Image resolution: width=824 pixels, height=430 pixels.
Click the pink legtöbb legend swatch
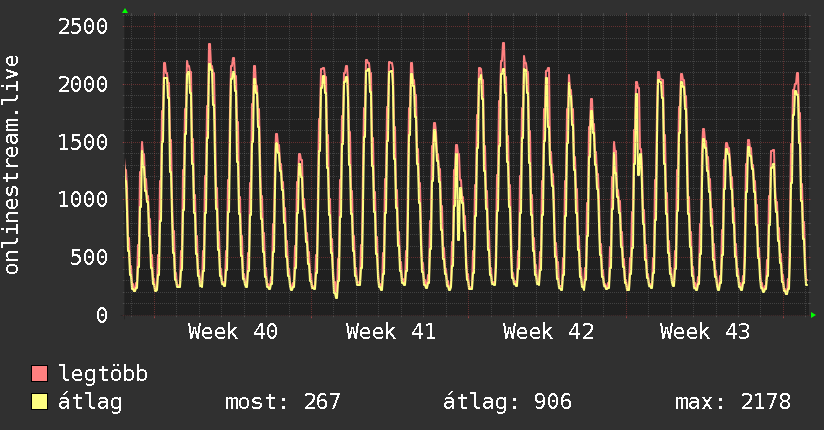39,373
